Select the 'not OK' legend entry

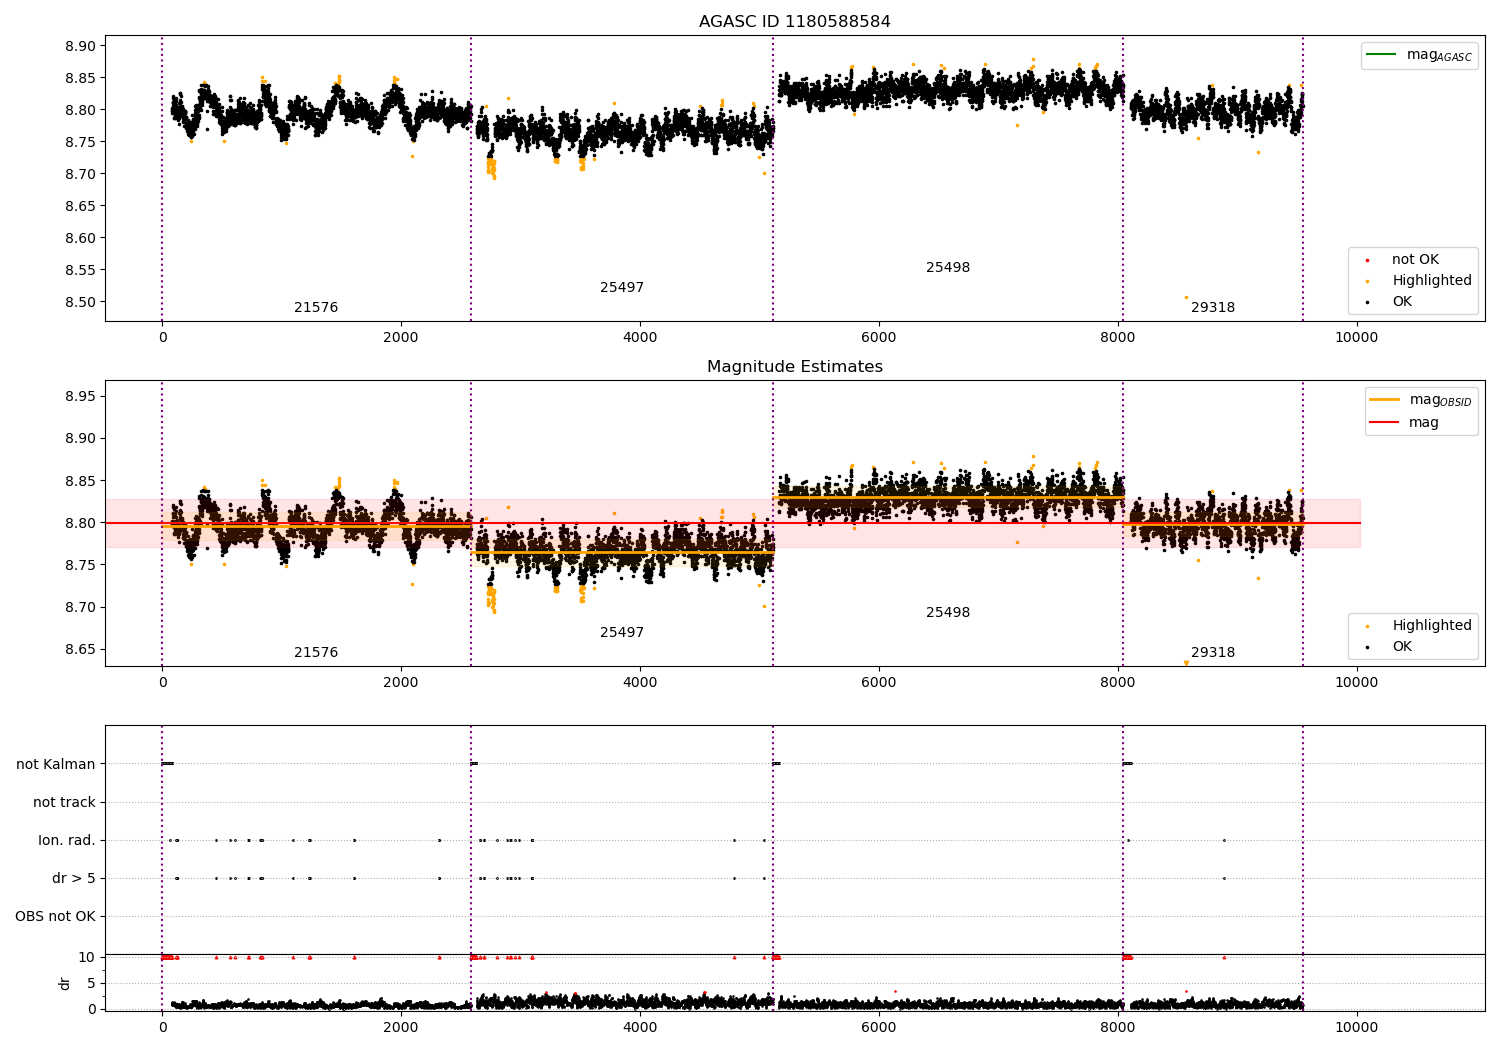click(1415, 260)
